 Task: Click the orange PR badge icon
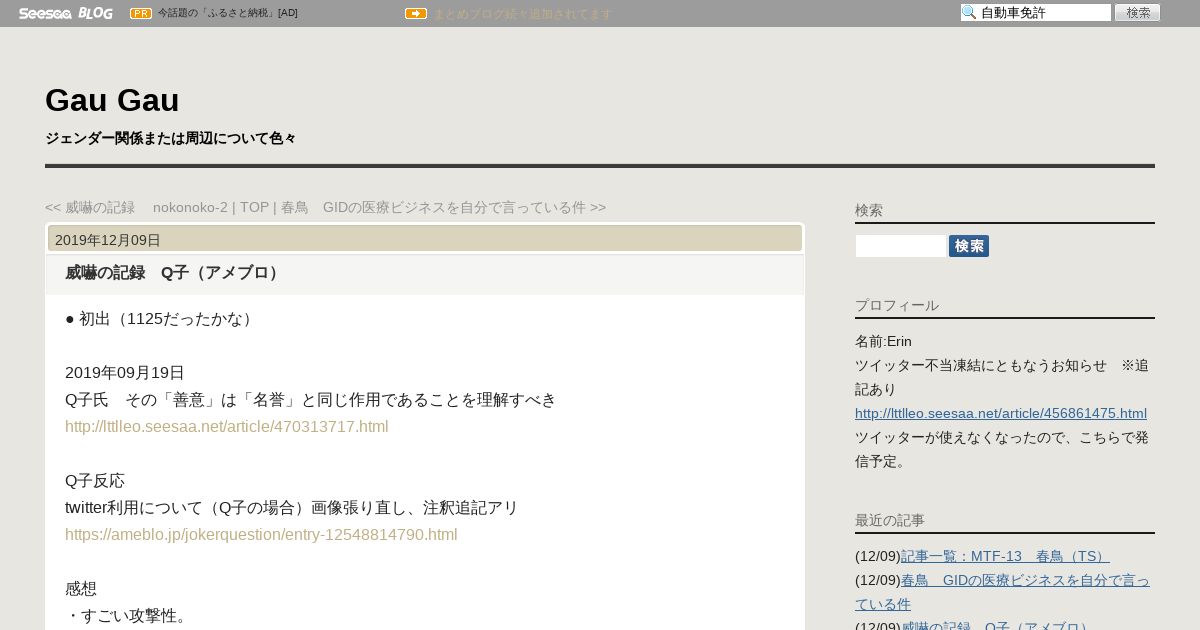tap(141, 13)
